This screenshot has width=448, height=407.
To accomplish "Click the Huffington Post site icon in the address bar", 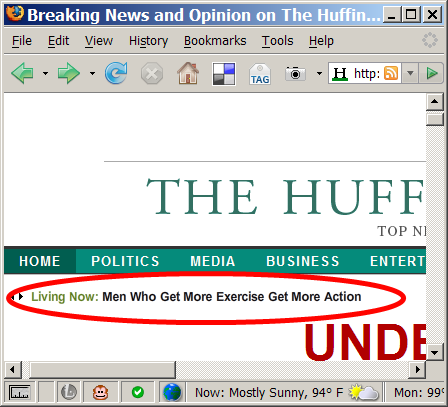I will click(340, 73).
